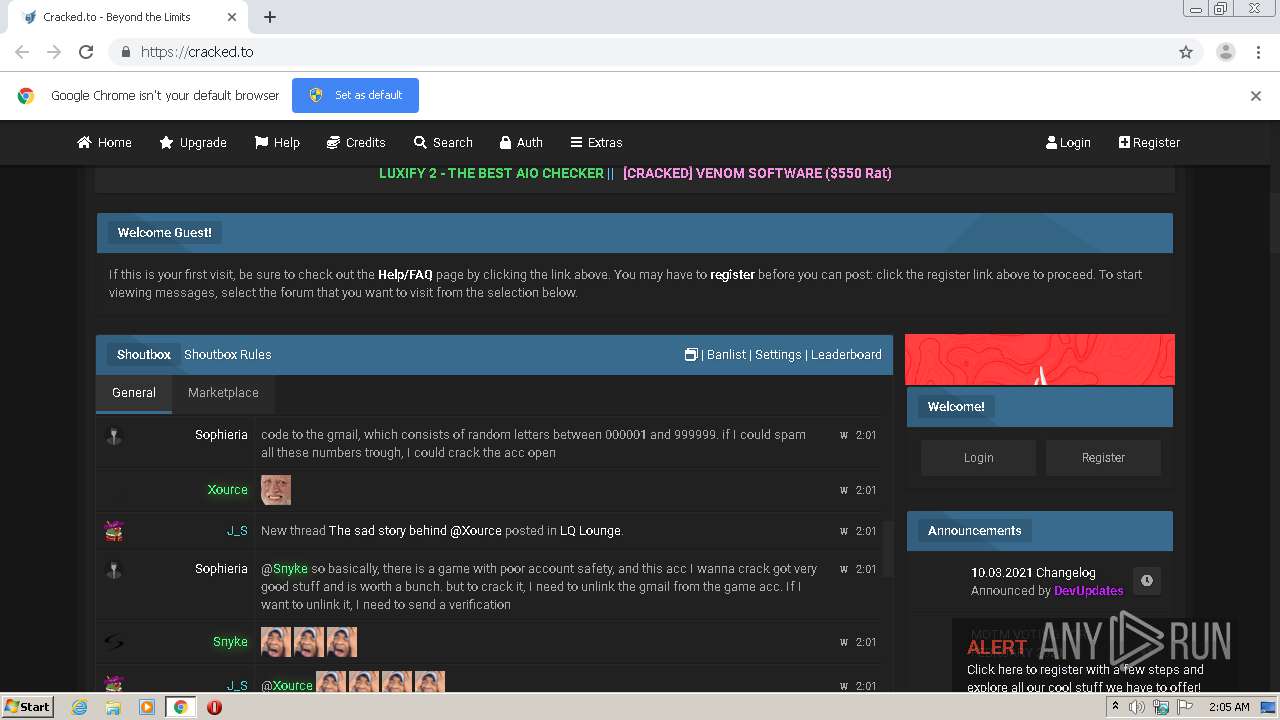
Task: Open the Windows Start button
Action: point(27,706)
